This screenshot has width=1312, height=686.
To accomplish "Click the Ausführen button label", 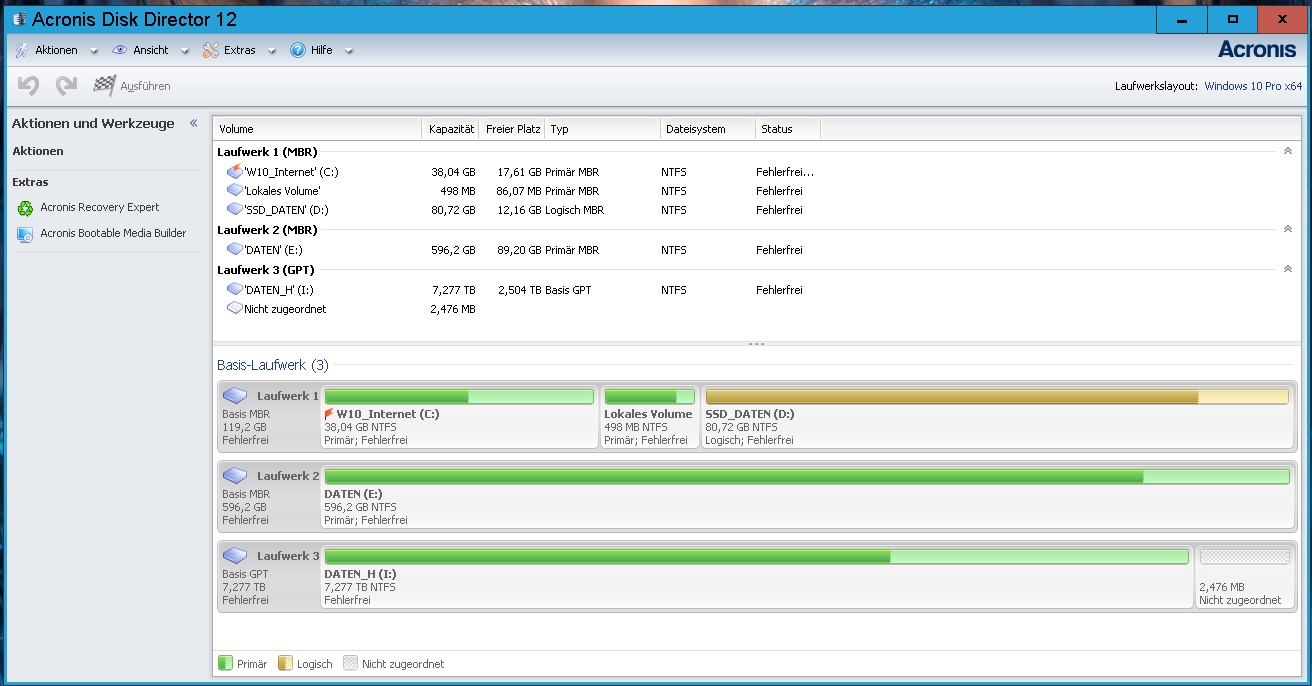I will pyautogui.click(x=145, y=87).
